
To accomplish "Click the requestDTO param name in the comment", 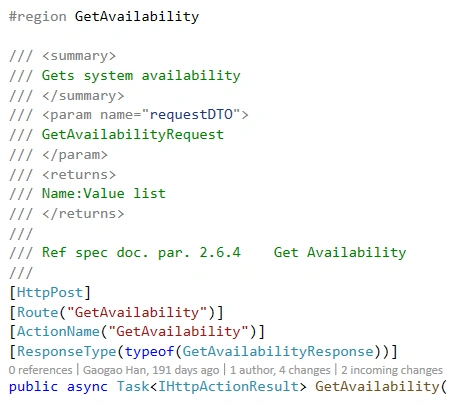I will pos(191,115).
